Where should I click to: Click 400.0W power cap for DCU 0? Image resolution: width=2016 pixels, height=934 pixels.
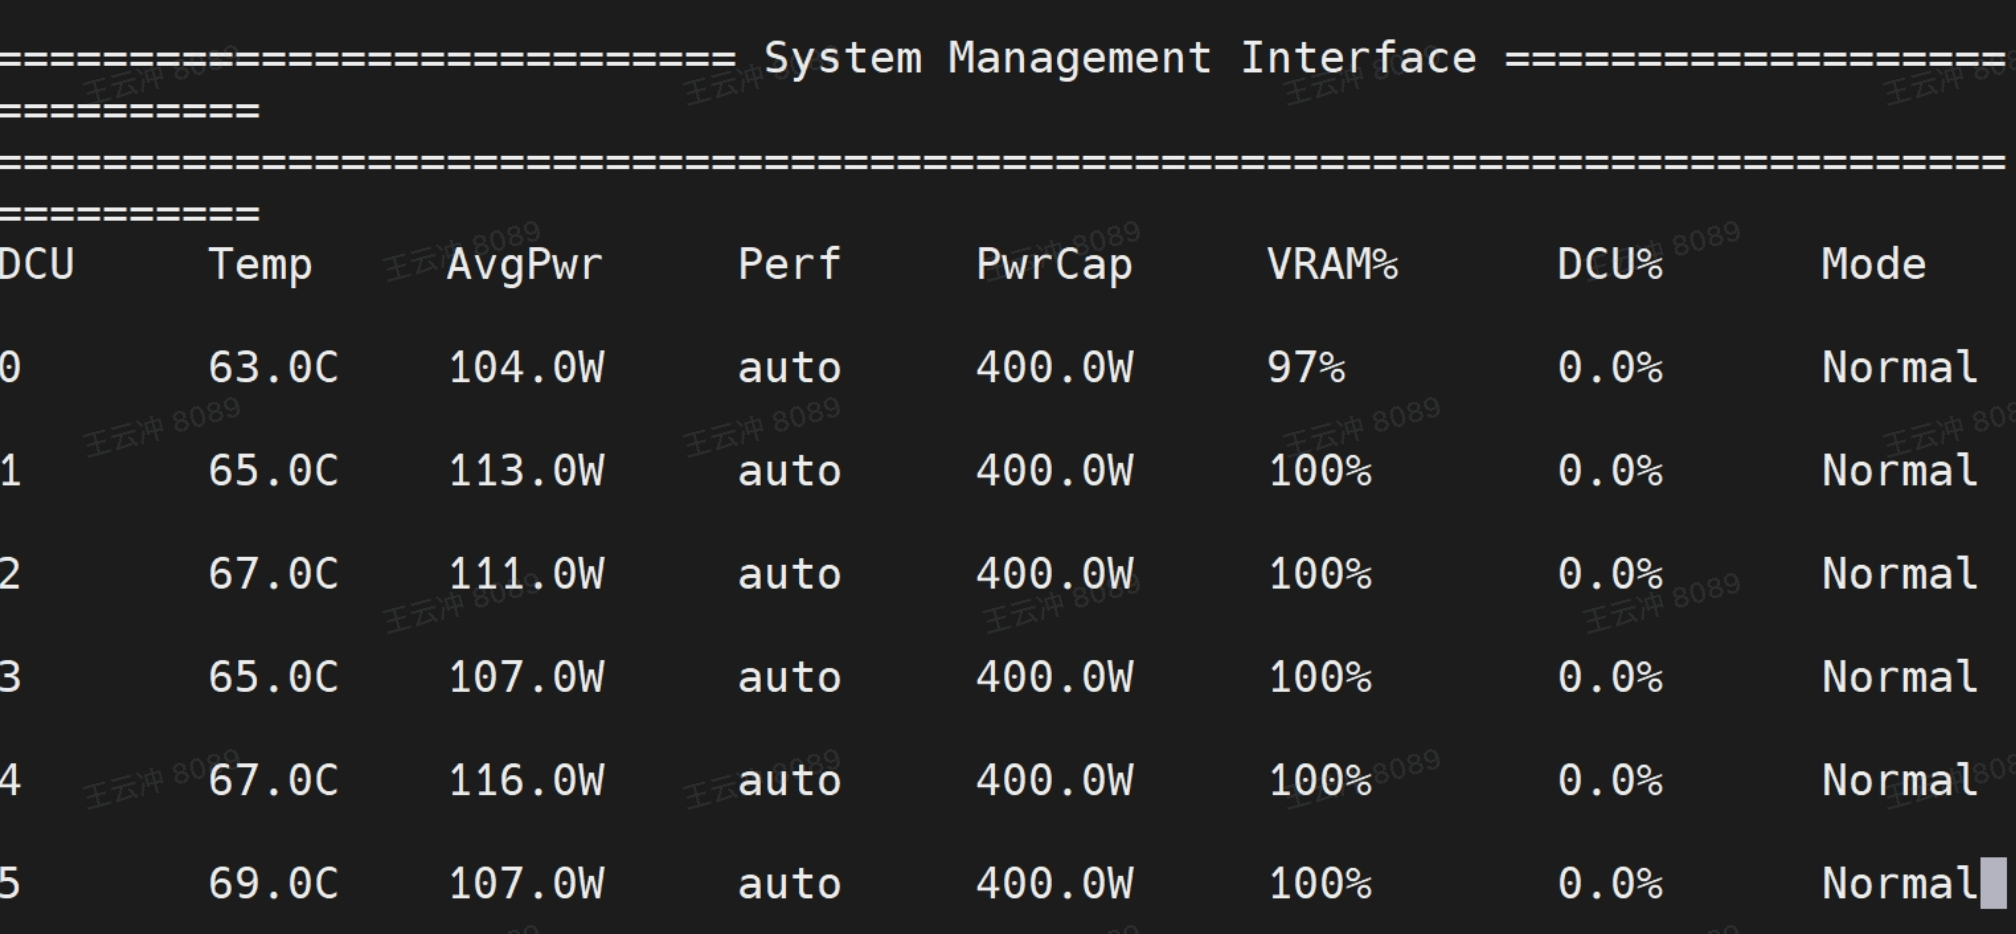click(x=1054, y=368)
